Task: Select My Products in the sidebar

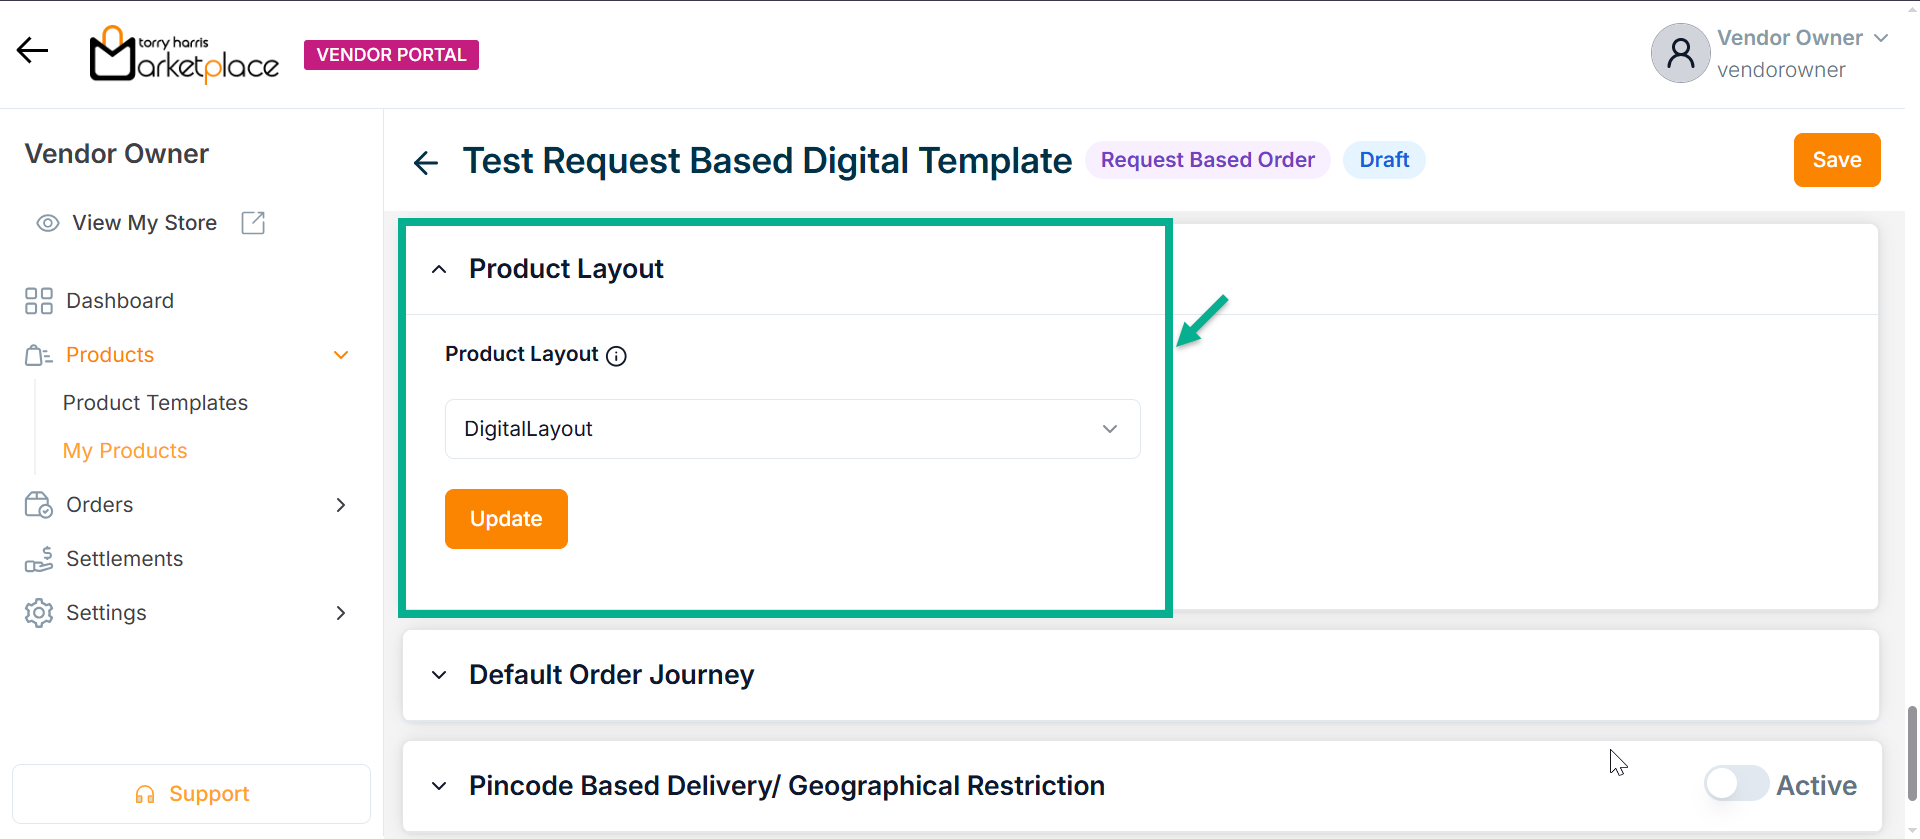Action: pos(125,451)
